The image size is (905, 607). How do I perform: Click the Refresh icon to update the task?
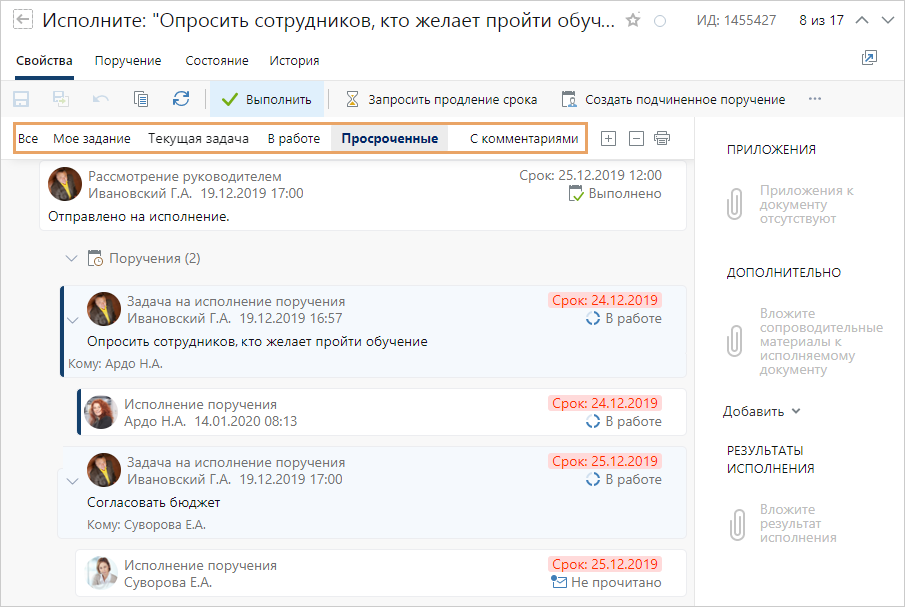click(180, 98)
